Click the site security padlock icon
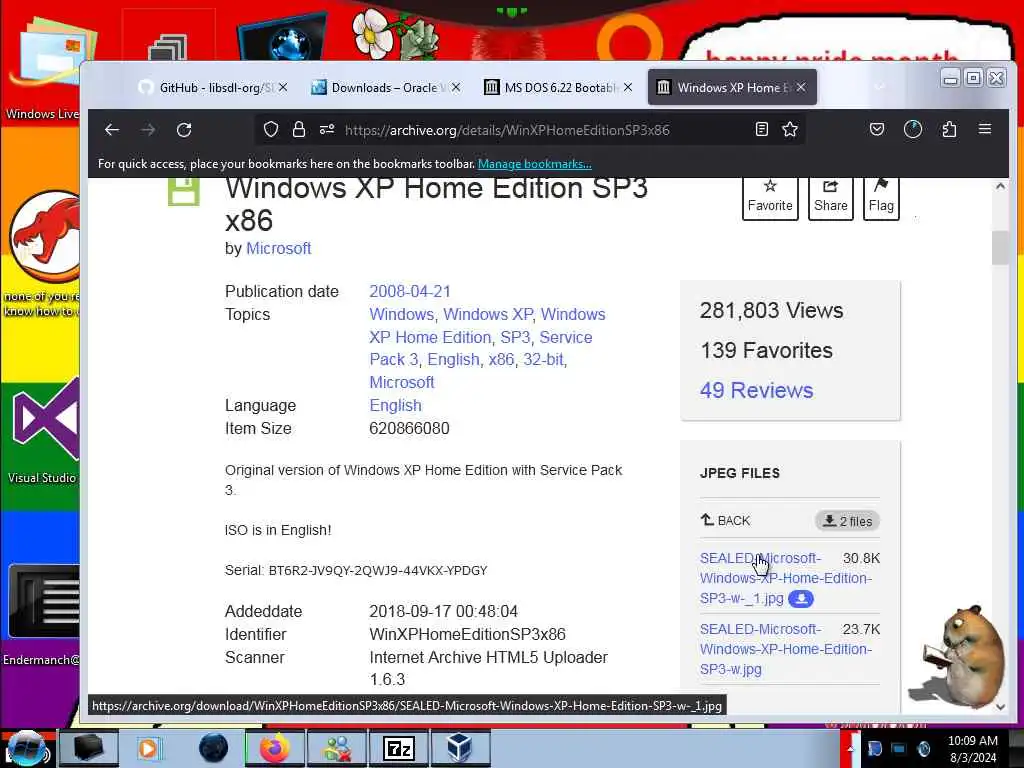Viewport: 1024px width, 768px height. tap(299, 130)
